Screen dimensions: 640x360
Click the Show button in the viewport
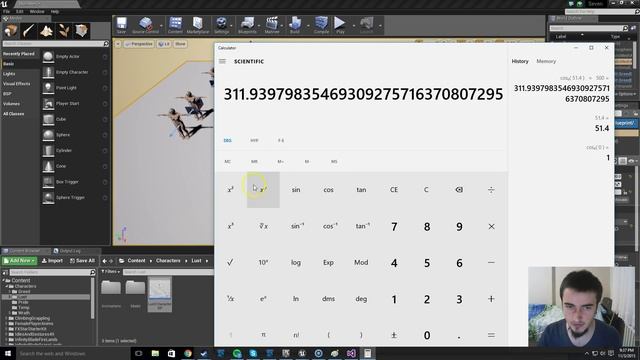[x=180, y=44]
